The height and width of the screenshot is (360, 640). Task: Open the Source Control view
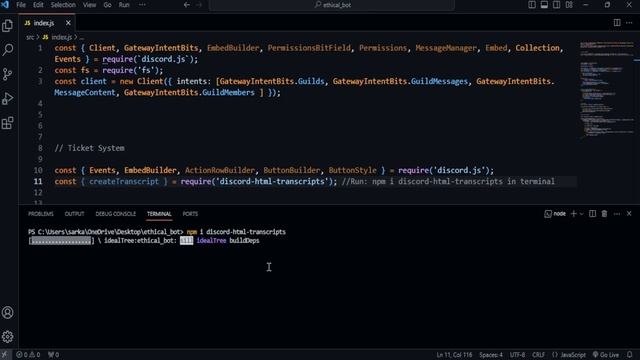coord(8,74)
